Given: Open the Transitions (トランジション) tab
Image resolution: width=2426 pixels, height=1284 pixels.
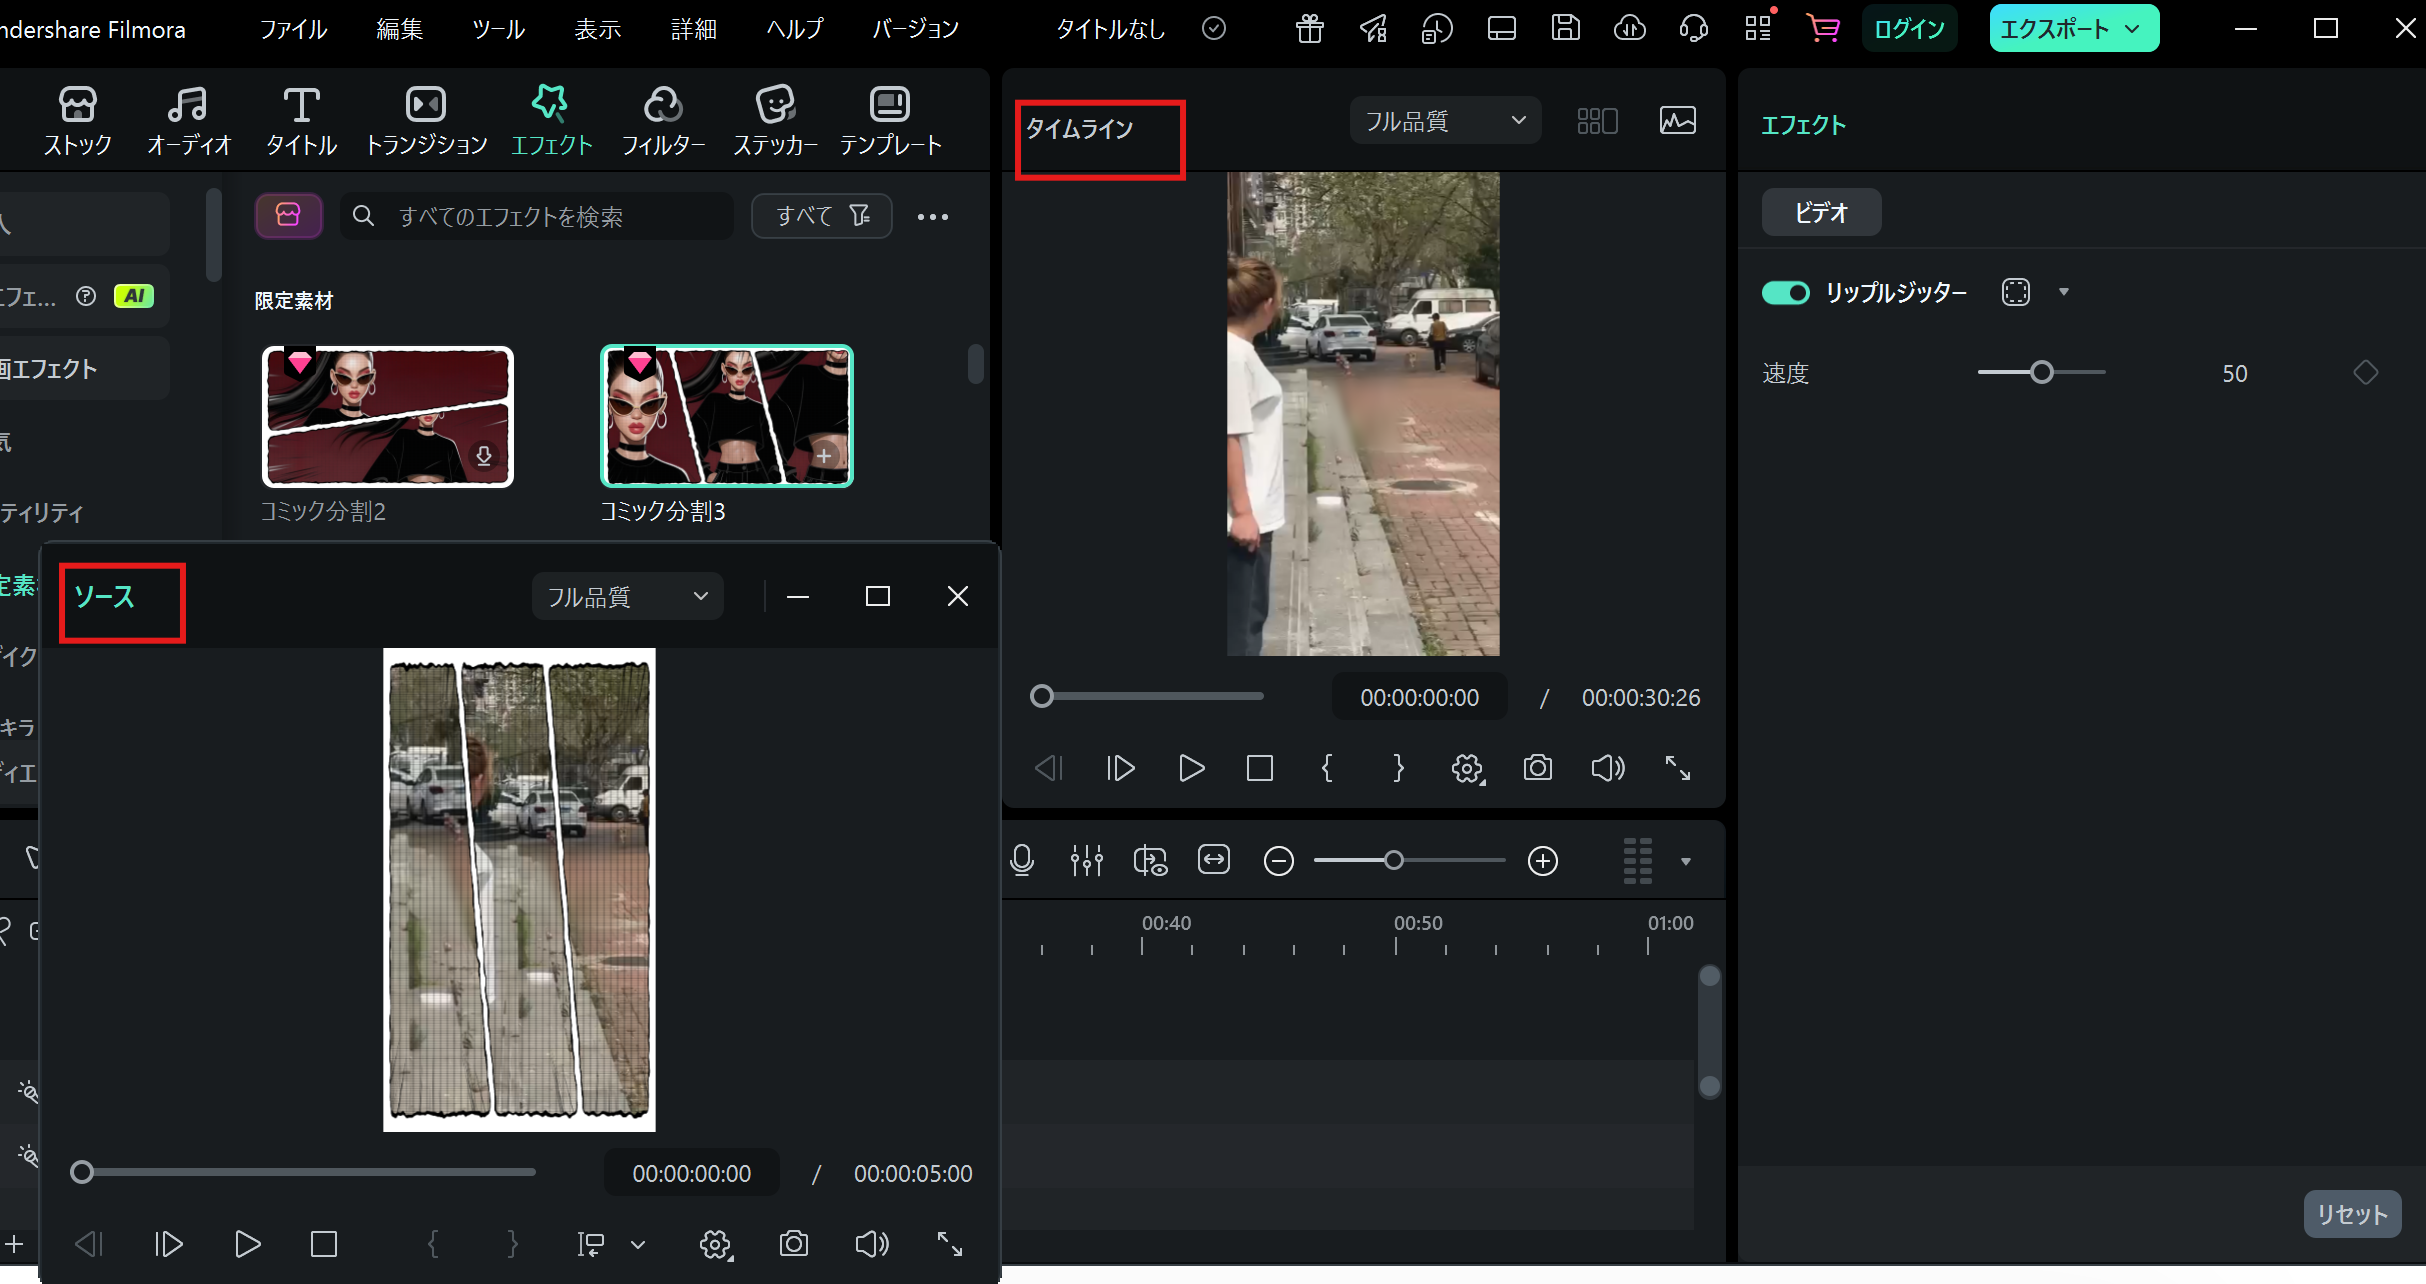Looking at the screenshot, I should pyautogui.click(x=426, y=121).
